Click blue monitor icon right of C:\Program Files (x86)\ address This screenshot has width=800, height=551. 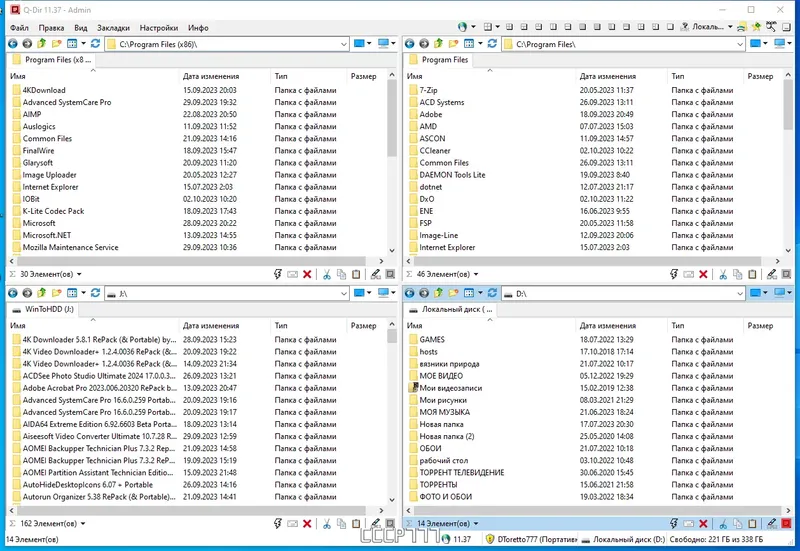coord(359,44)
